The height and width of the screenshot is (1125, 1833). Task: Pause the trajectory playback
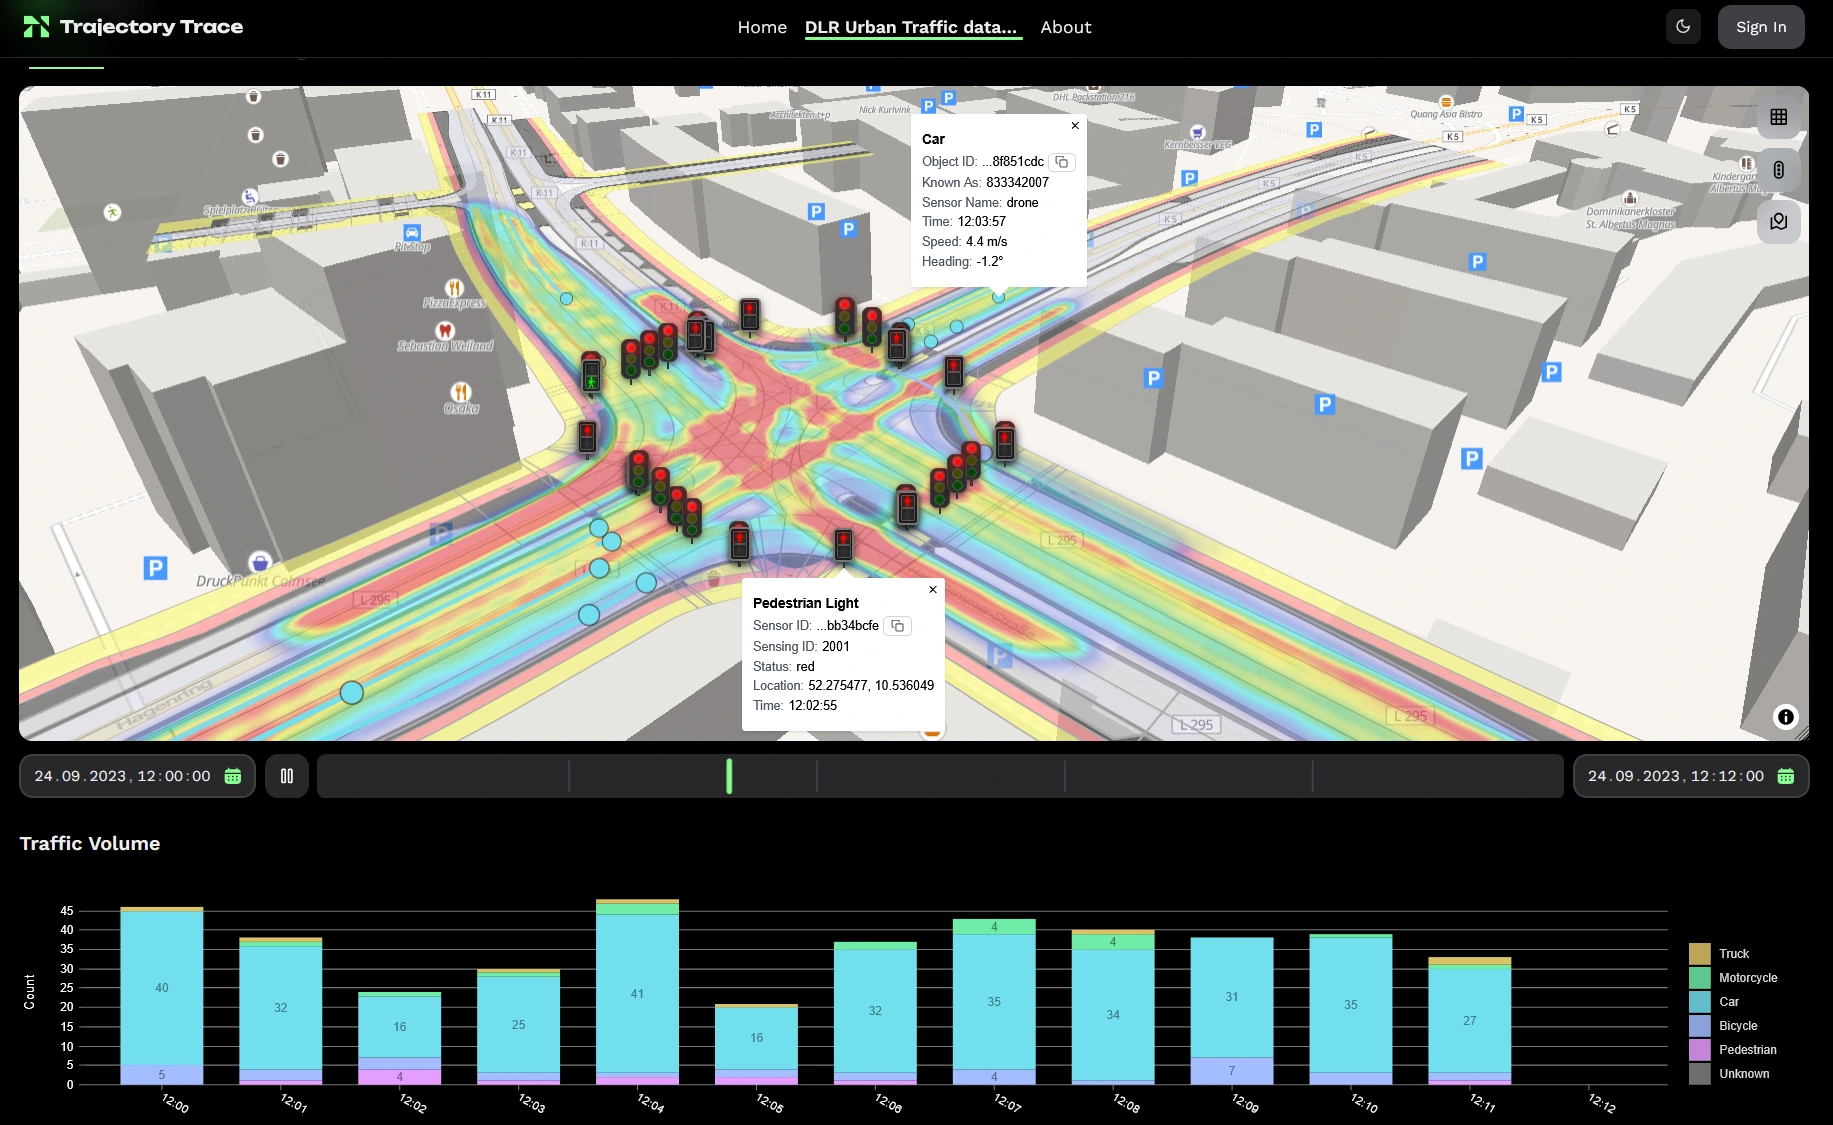[x=286, y=775]
